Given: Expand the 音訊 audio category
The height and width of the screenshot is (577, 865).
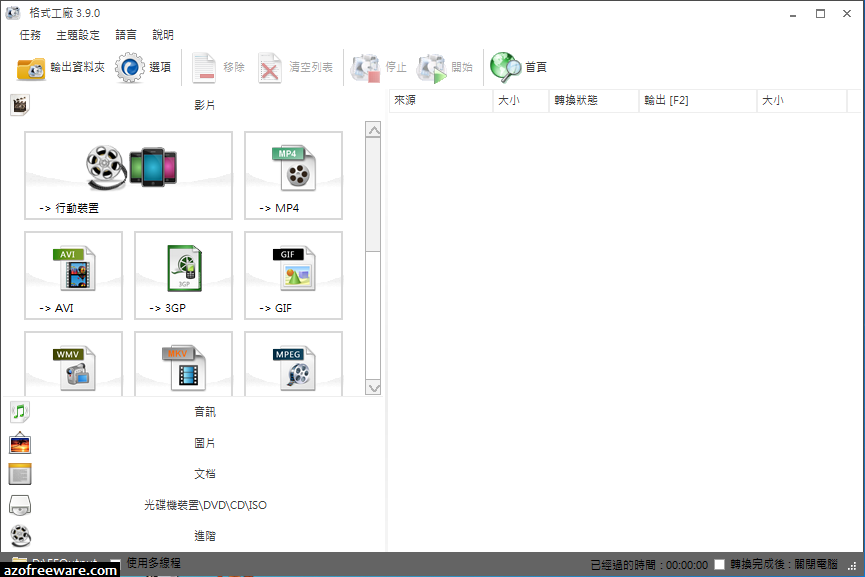Looking at the screenshot, I should coord(193,412).
